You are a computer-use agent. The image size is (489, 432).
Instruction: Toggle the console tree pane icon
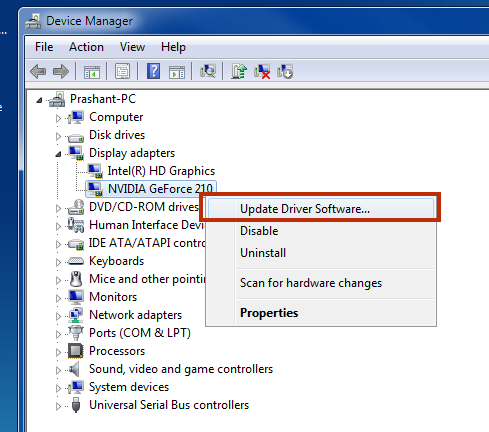click(x=92, y=72)
